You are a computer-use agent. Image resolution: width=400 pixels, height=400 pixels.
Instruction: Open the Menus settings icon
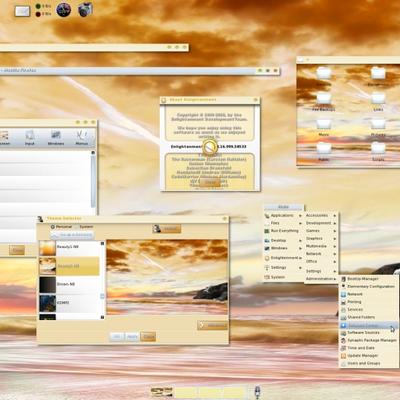click(x=82, y=138)
